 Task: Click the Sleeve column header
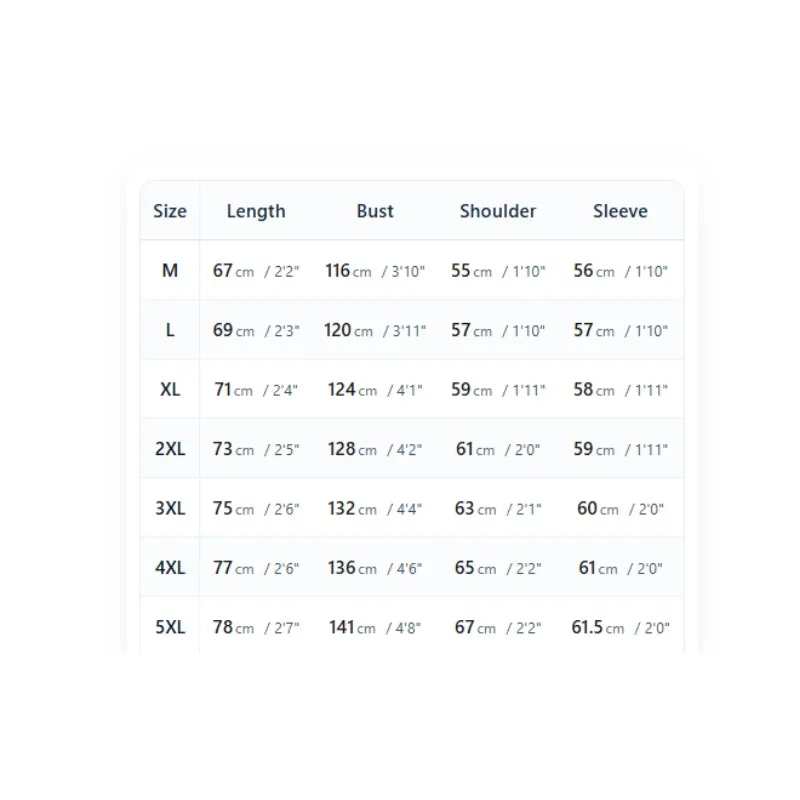point(620,211)
